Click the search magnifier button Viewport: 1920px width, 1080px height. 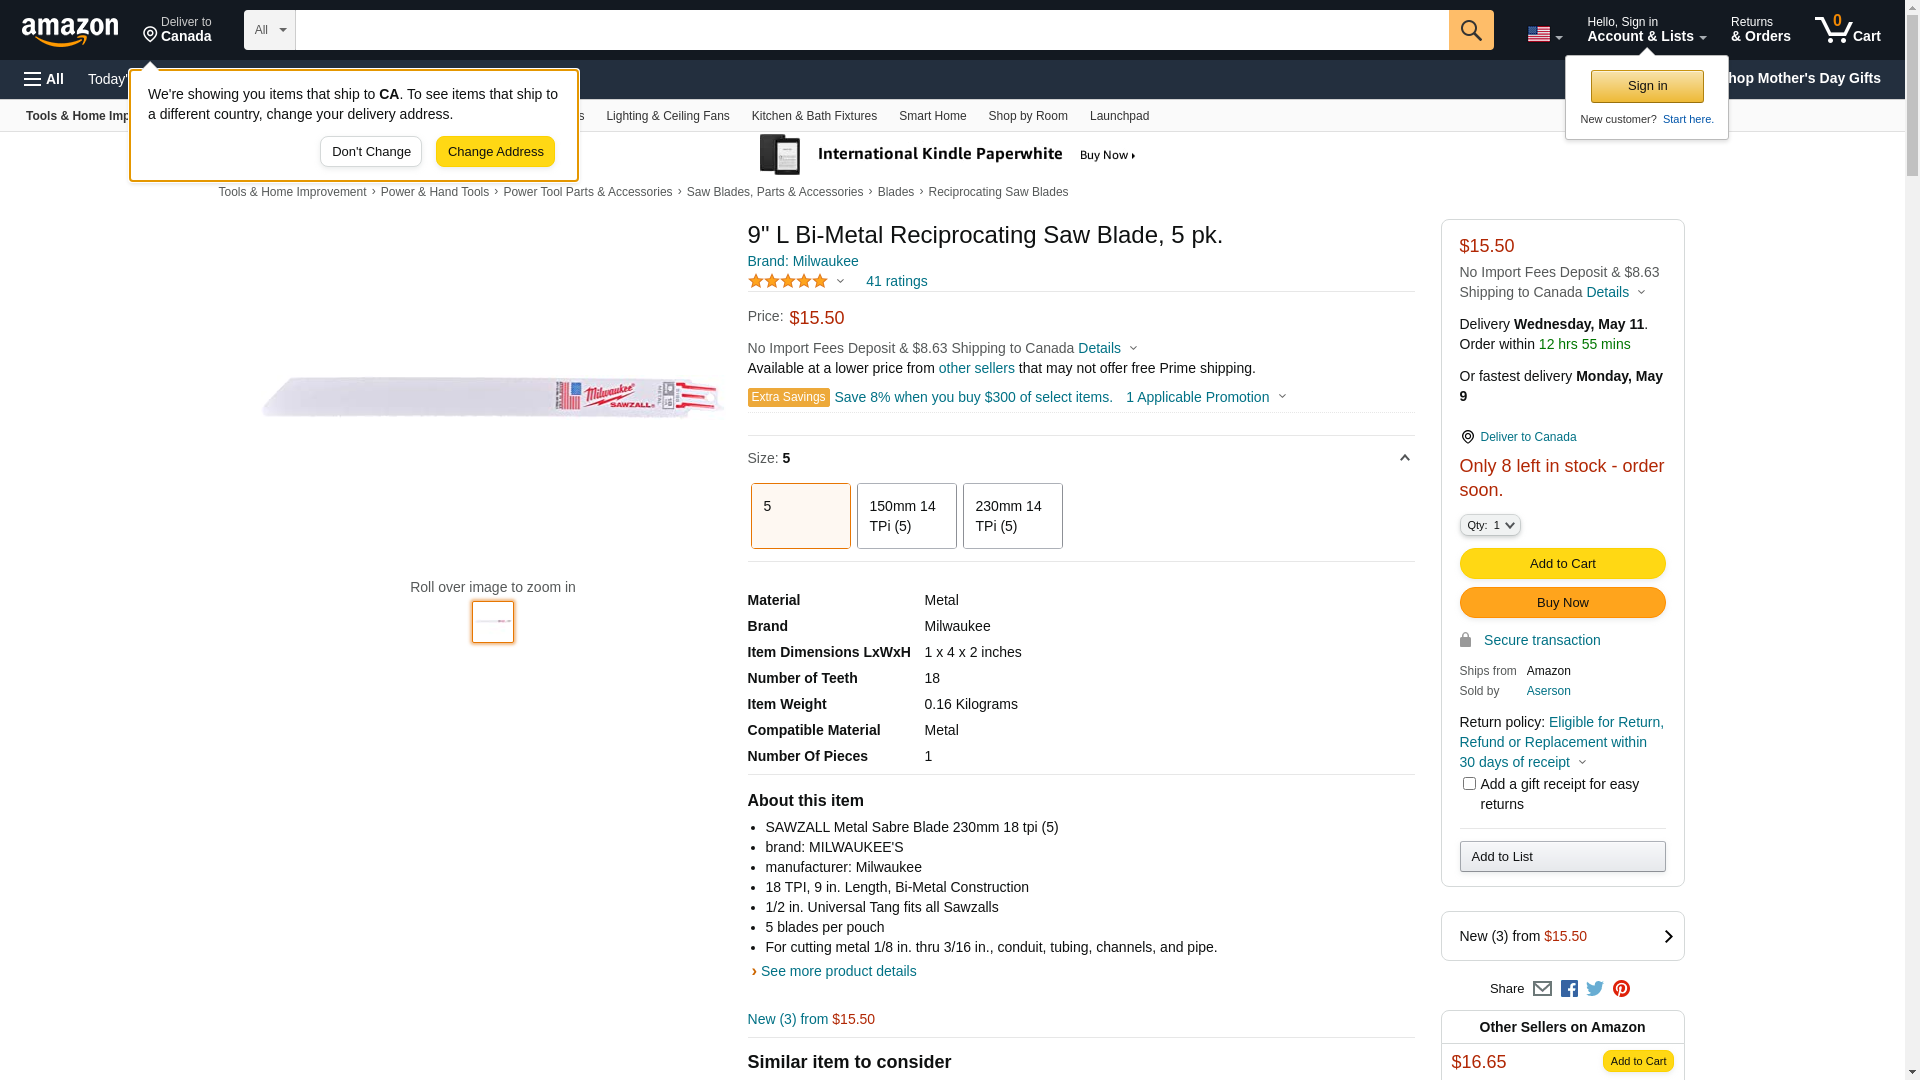1470,30
